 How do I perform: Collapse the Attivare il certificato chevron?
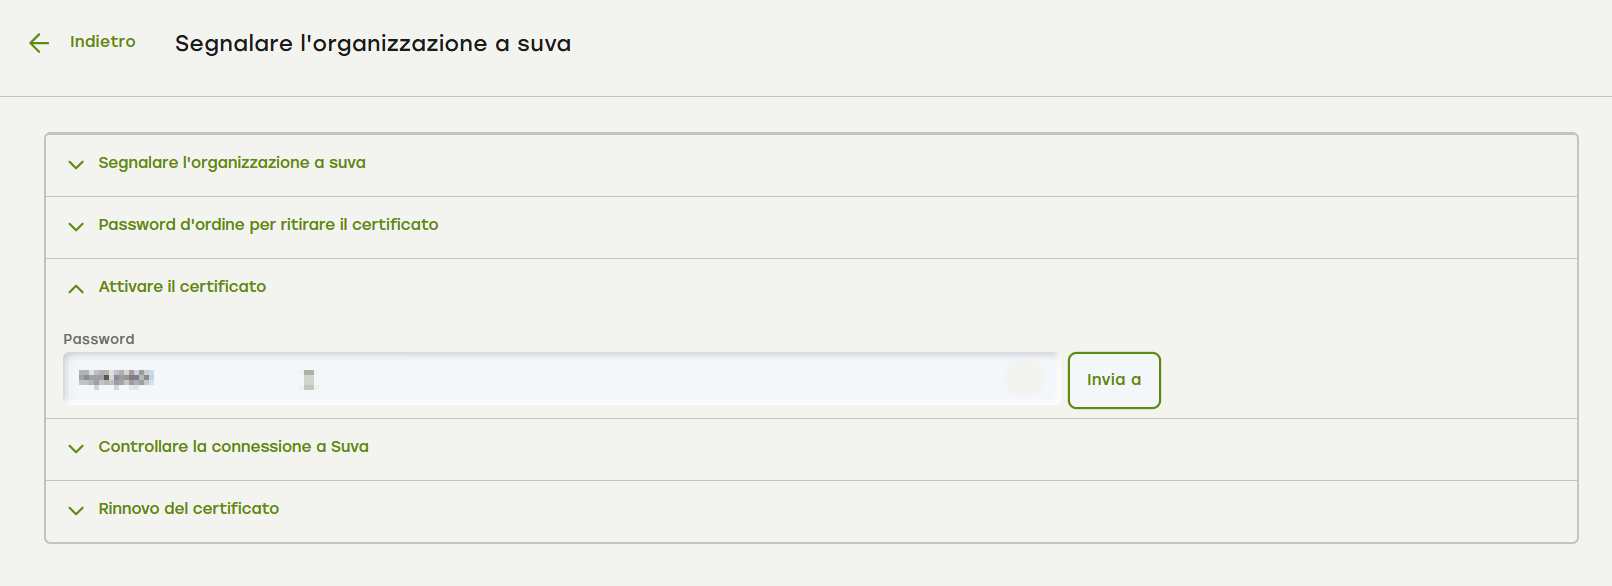click(76, 288)
